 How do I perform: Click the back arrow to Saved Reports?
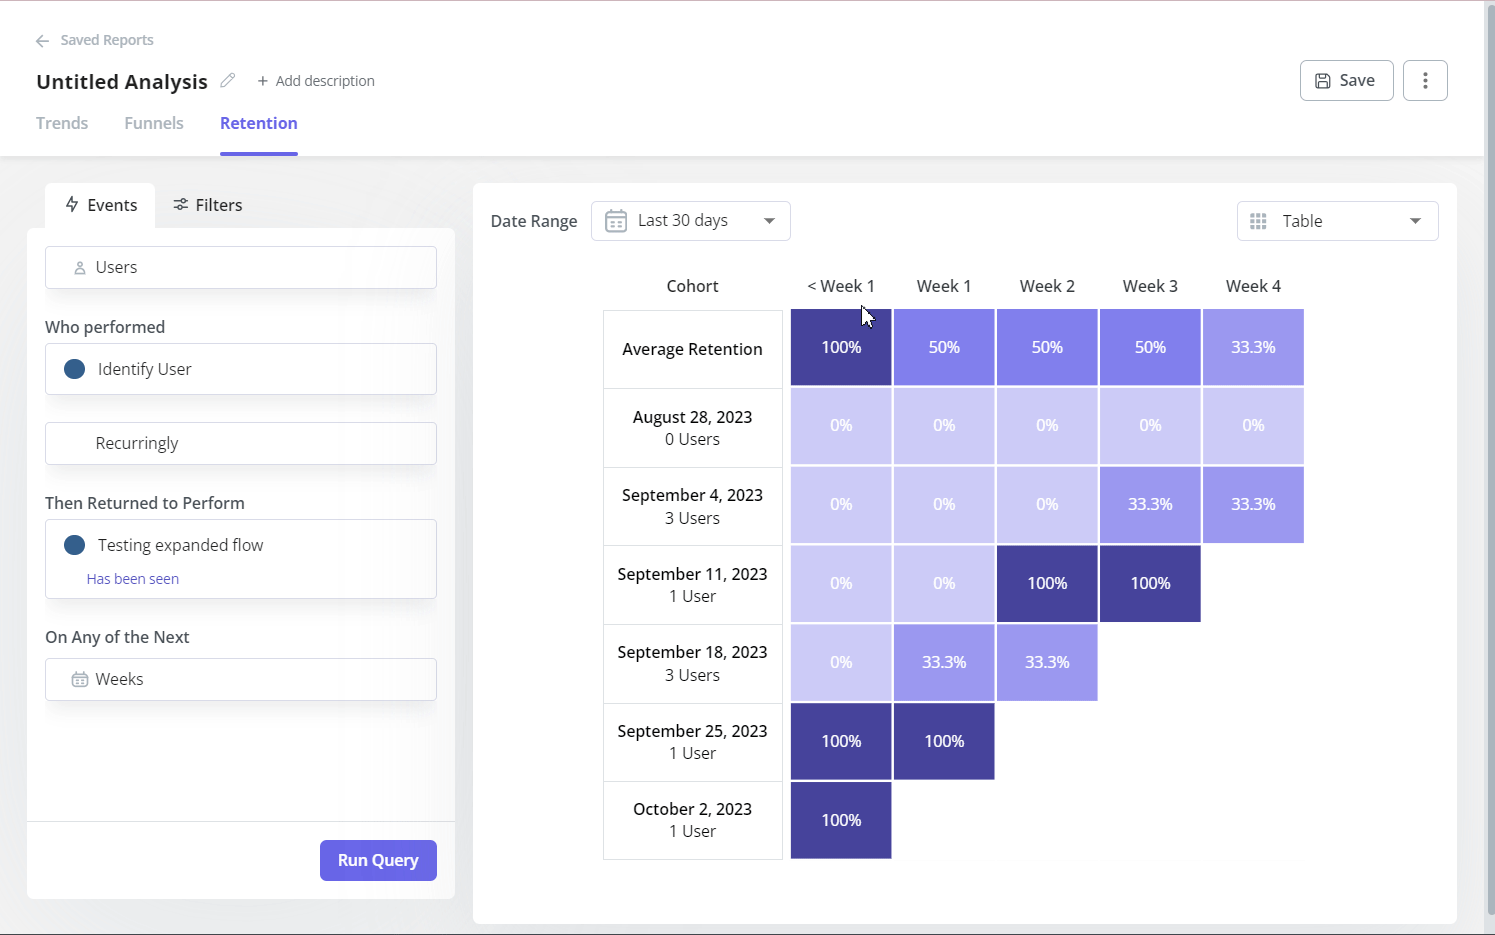pos(41,40)
